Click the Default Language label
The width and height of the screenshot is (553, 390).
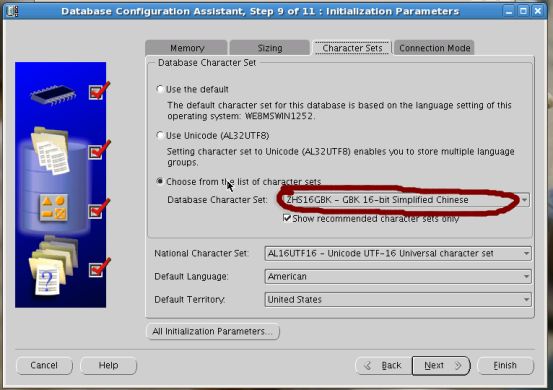pyautogui.click(x=191, y=276)
